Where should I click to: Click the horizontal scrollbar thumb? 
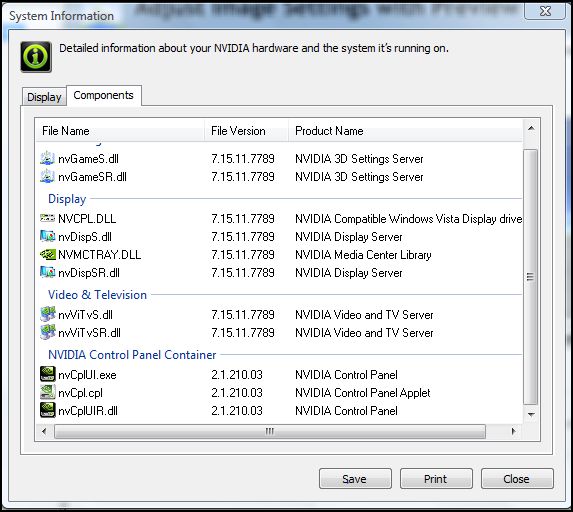point(270,431)
